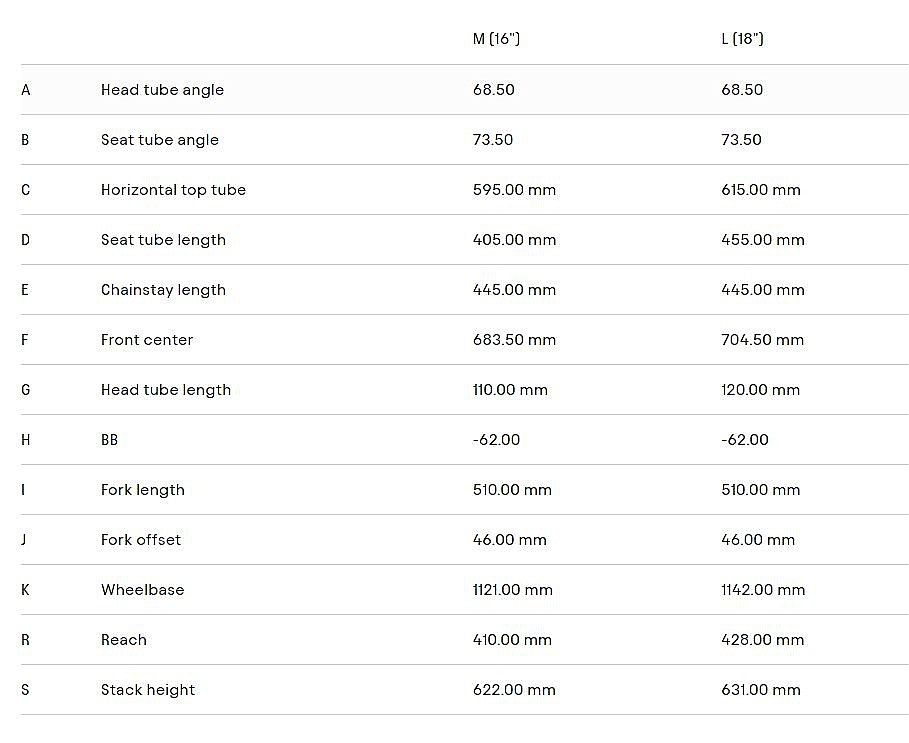
Task: Click the Fork length label
Action: (x=143, y=490)
